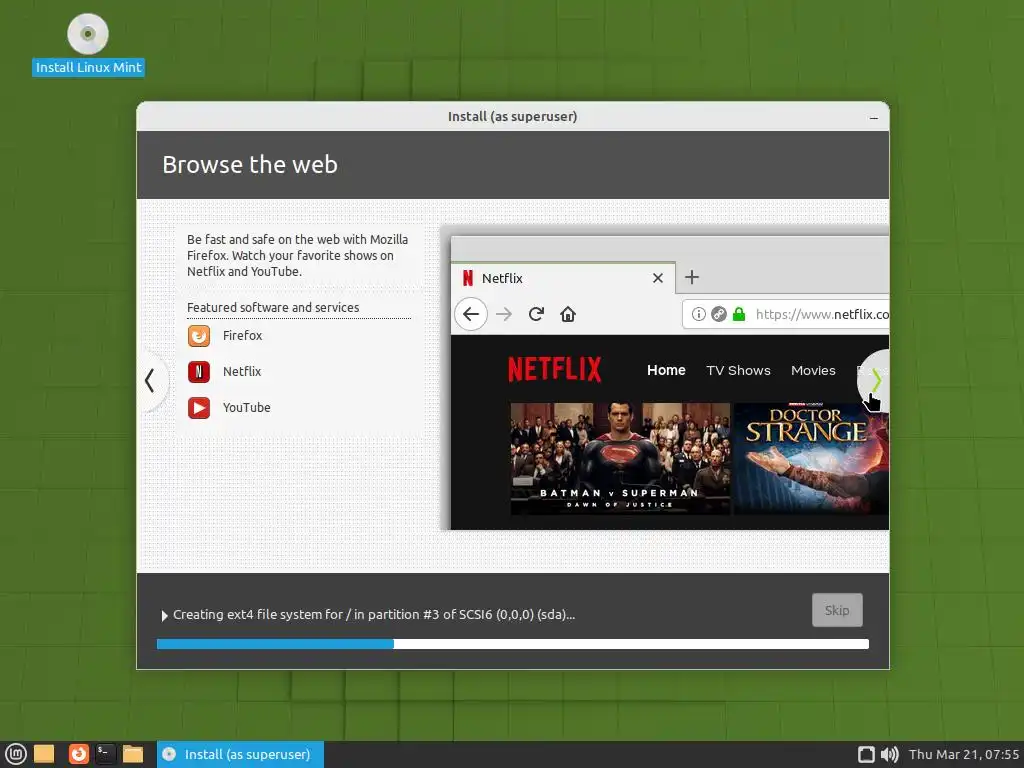
Task: Open the Linux Mint start menu
Action: [16, 754]
